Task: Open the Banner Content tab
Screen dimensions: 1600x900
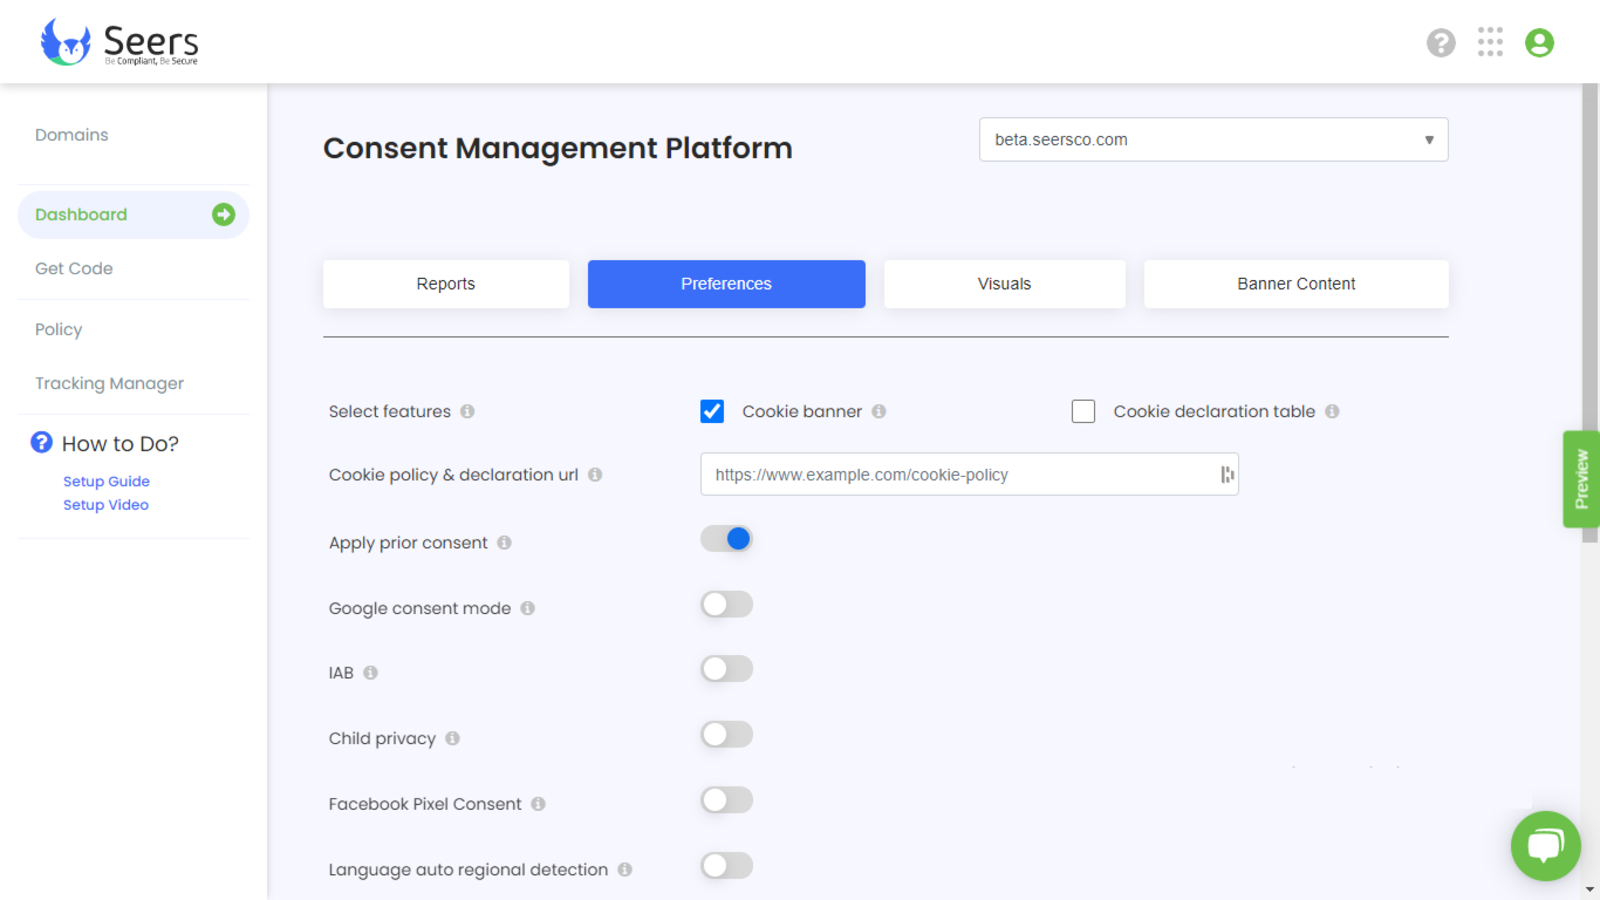Action: click(x=1296, y=284)
